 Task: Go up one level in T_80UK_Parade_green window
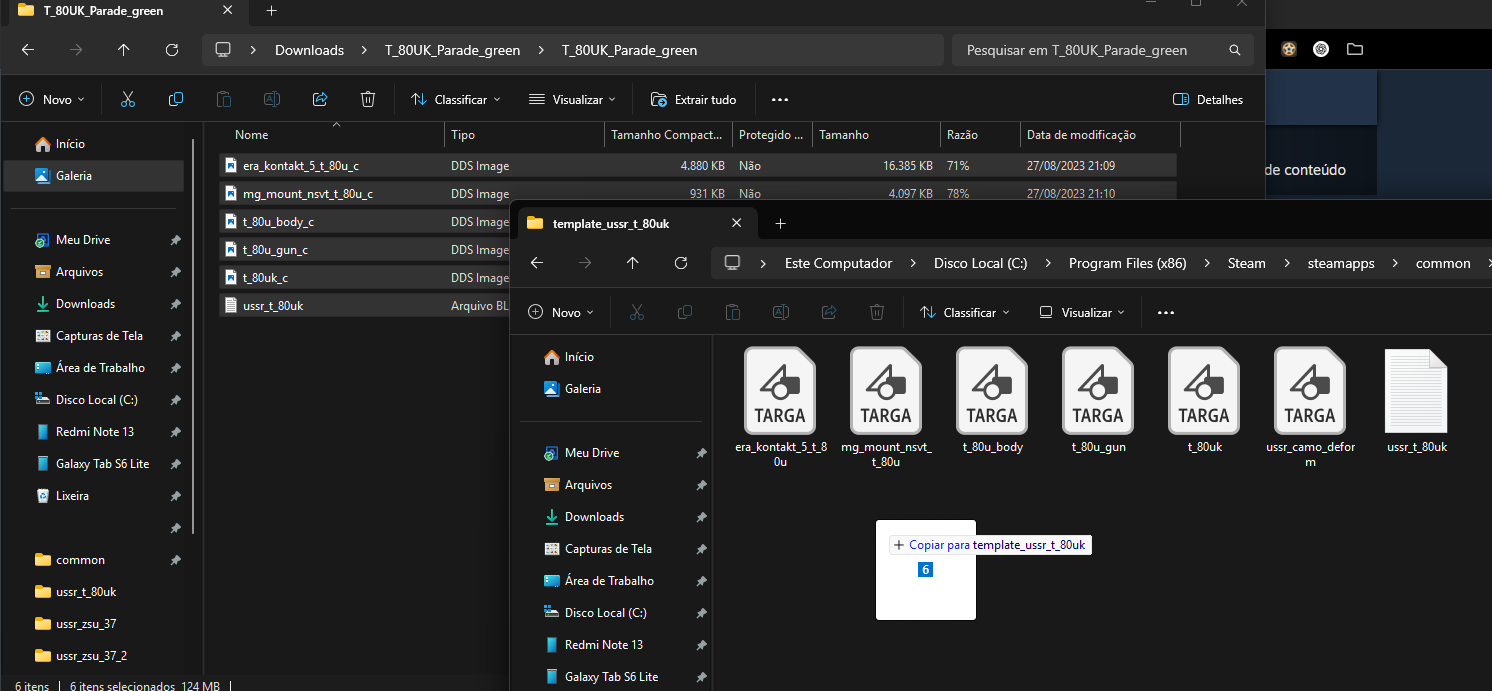coord(124,50)
